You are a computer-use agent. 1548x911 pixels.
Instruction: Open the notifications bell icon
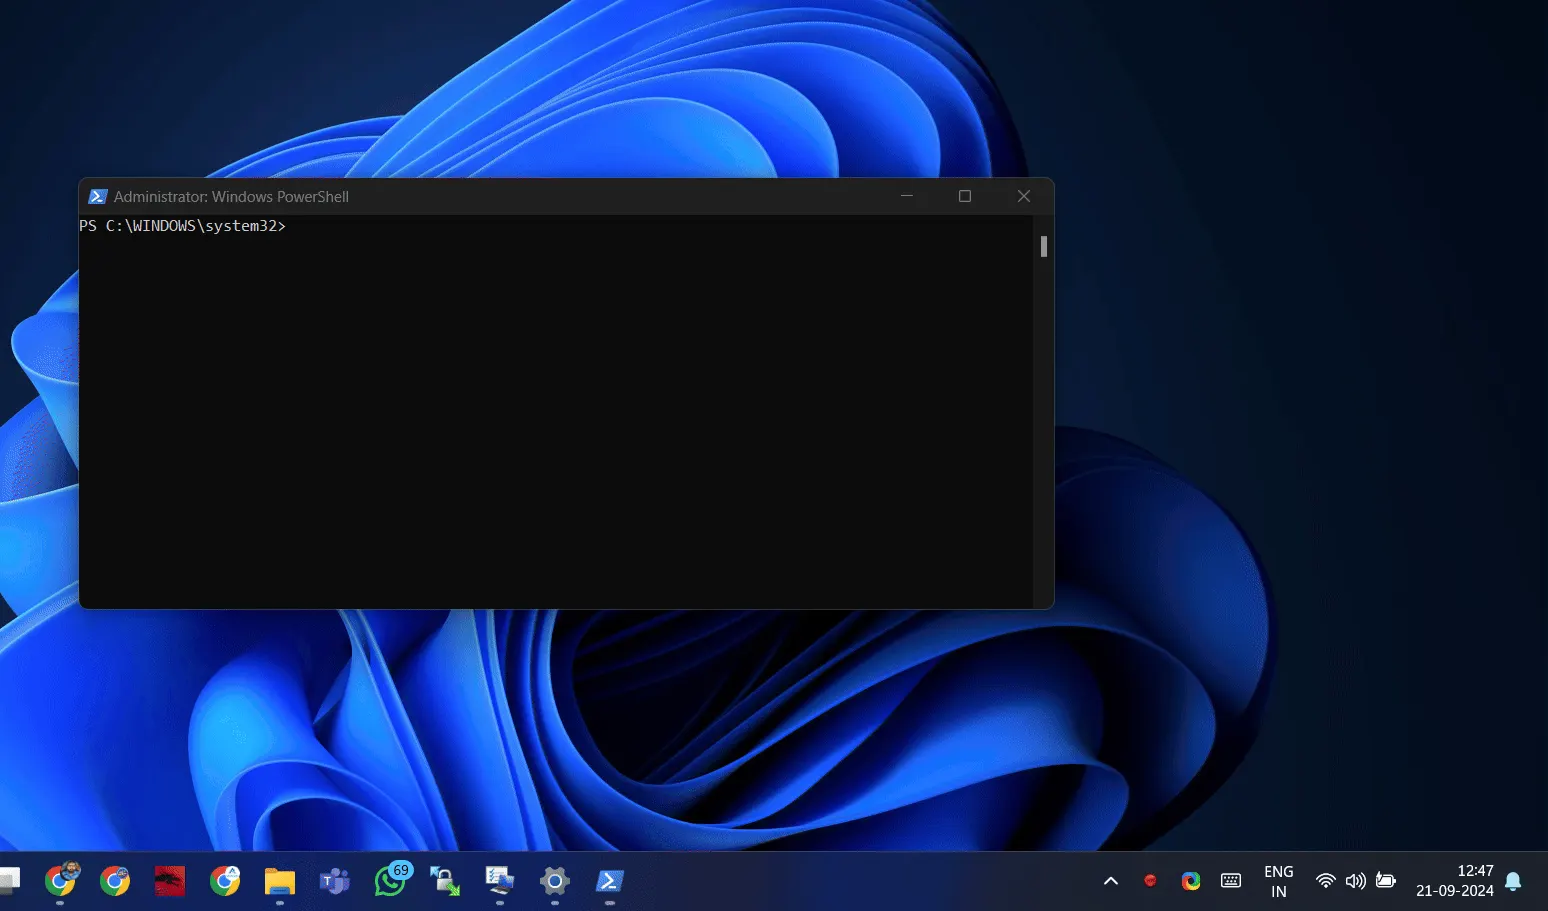click(x=1513, y=881)
